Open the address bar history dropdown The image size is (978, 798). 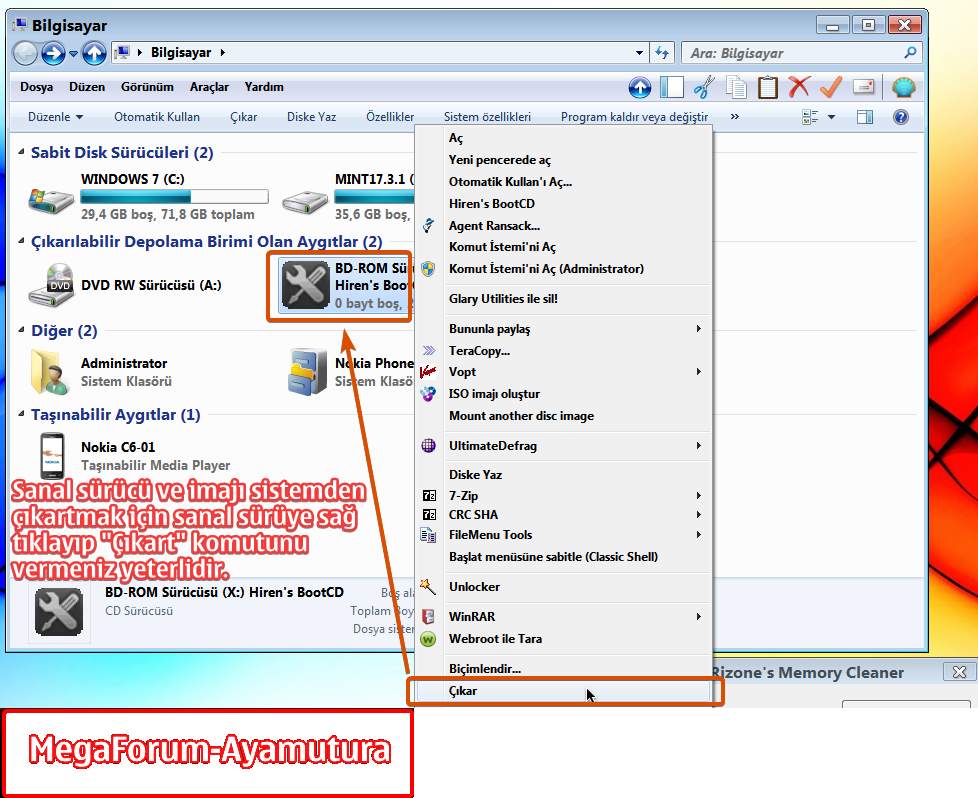tap(639, 53)
